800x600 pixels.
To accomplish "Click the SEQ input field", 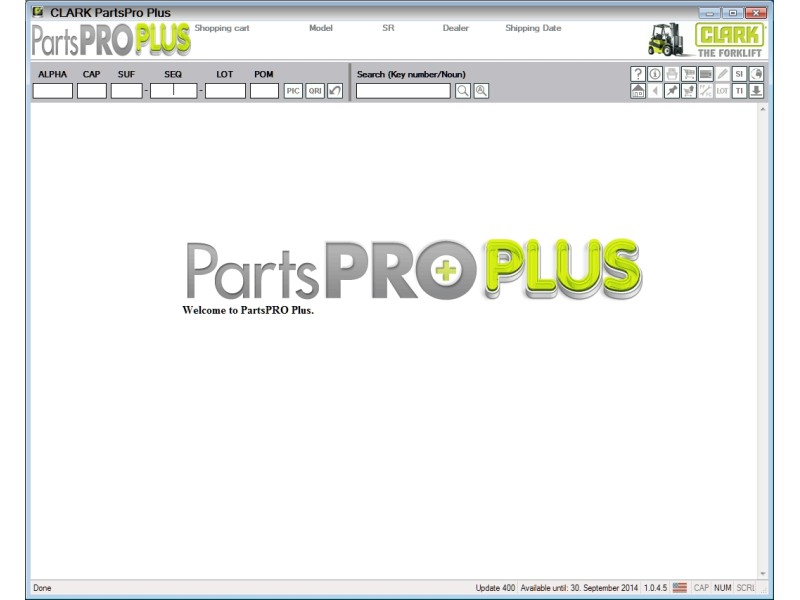I will point(173,91).
